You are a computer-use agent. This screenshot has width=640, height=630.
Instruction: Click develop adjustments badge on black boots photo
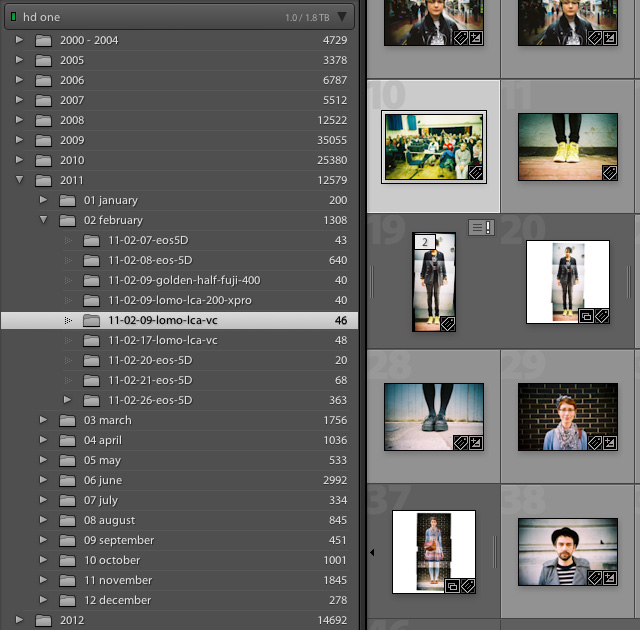coord(476,443)
